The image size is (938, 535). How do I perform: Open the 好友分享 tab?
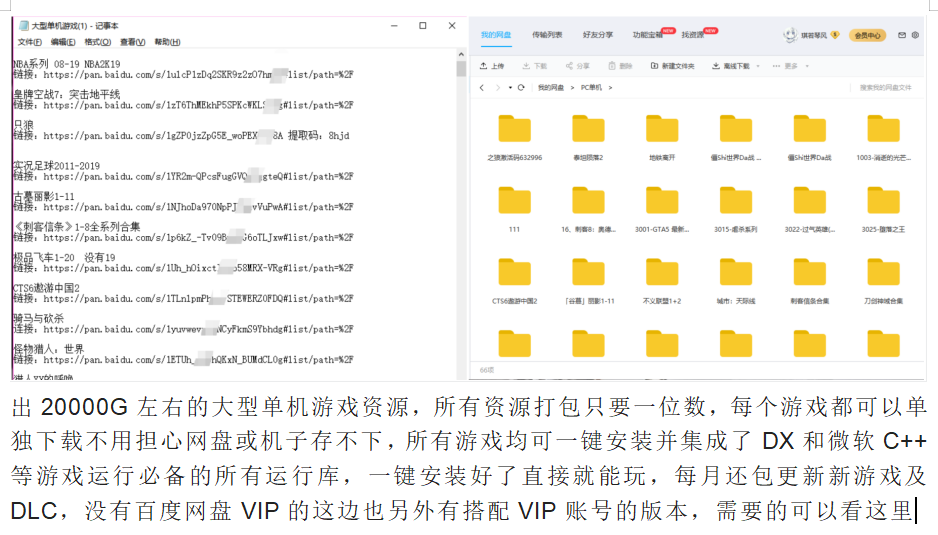(x=598, y=35)
